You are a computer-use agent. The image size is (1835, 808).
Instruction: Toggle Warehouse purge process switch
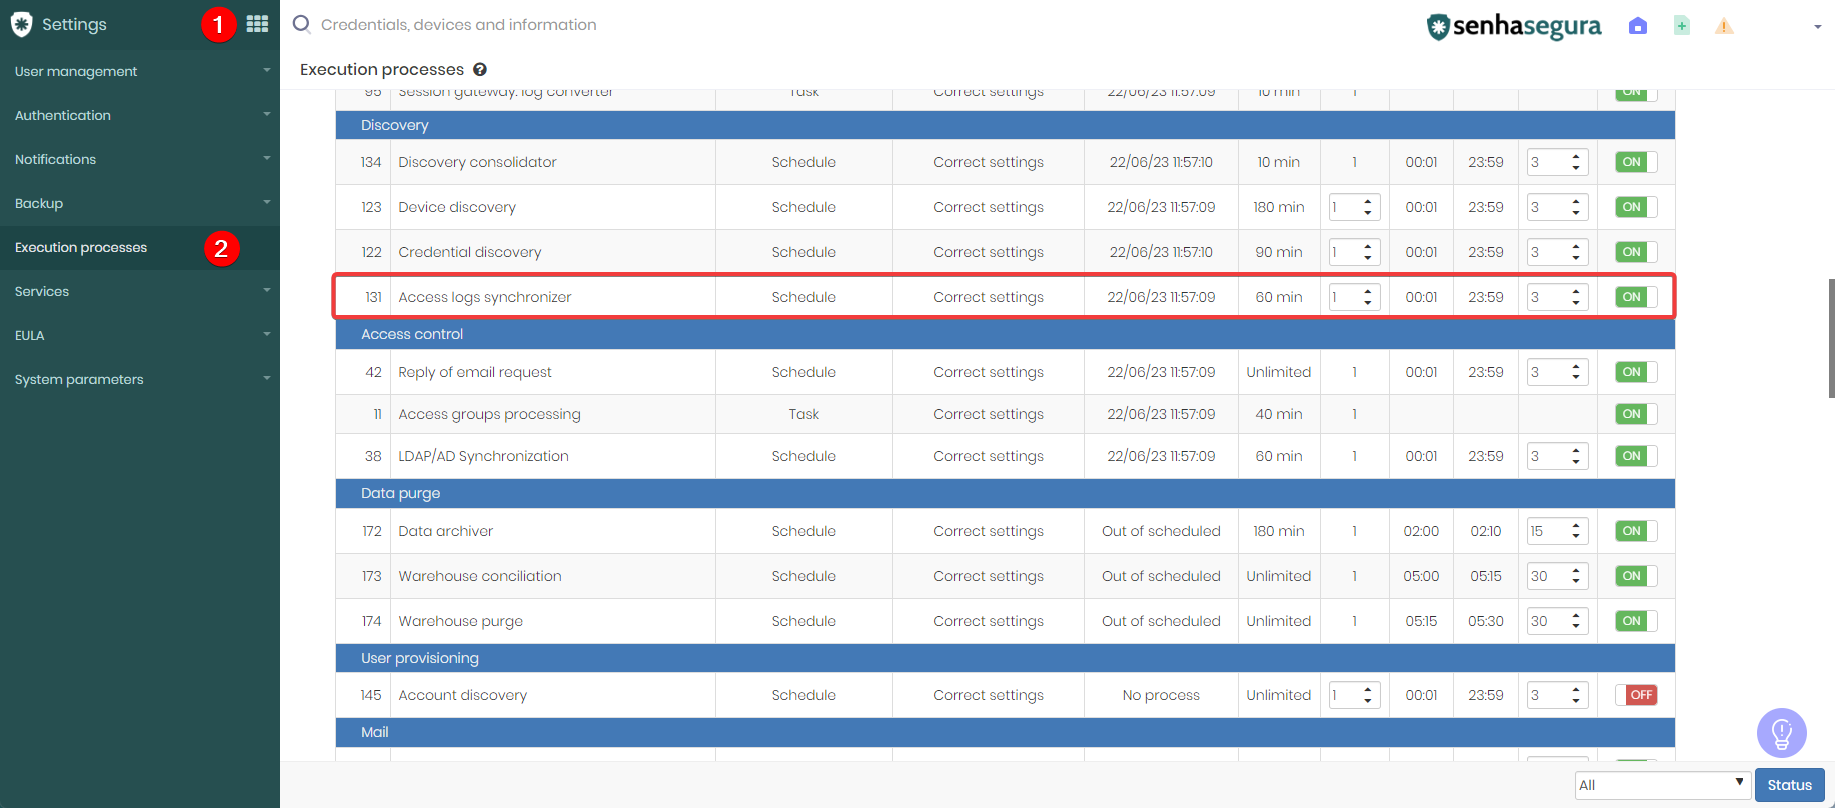(1636, 621)
